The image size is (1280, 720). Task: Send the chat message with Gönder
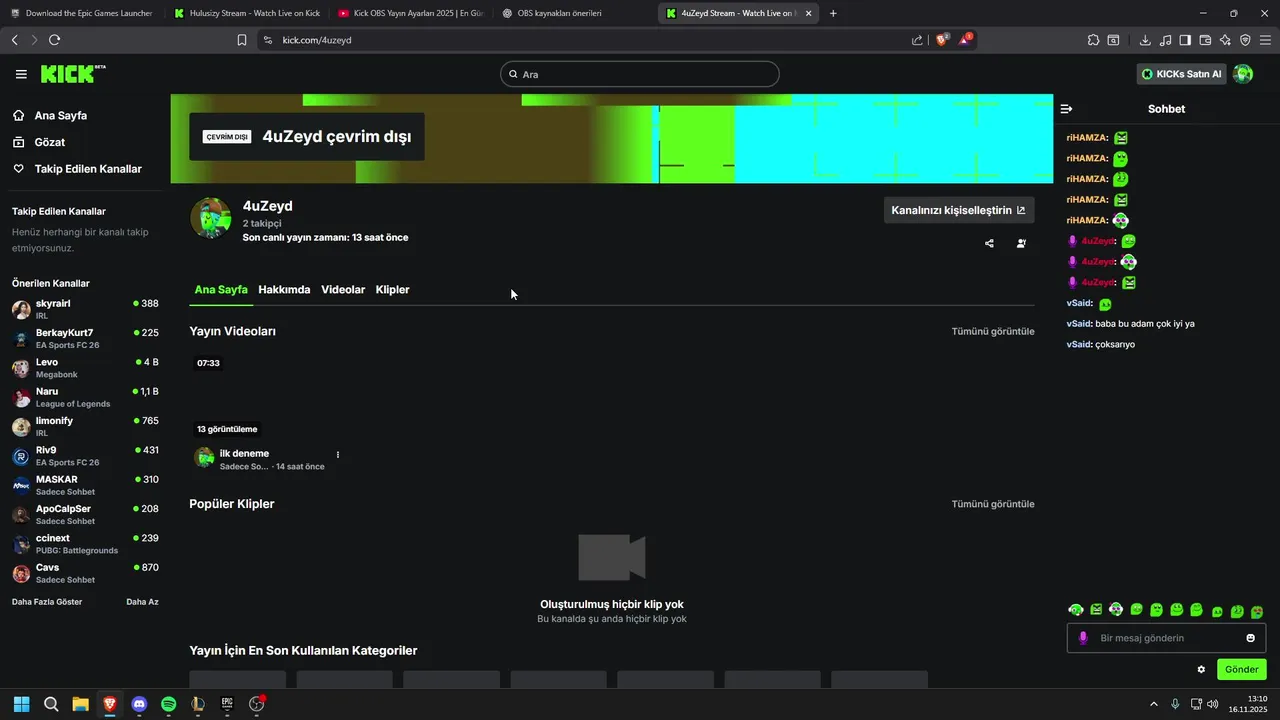[x=1241, y=669]
